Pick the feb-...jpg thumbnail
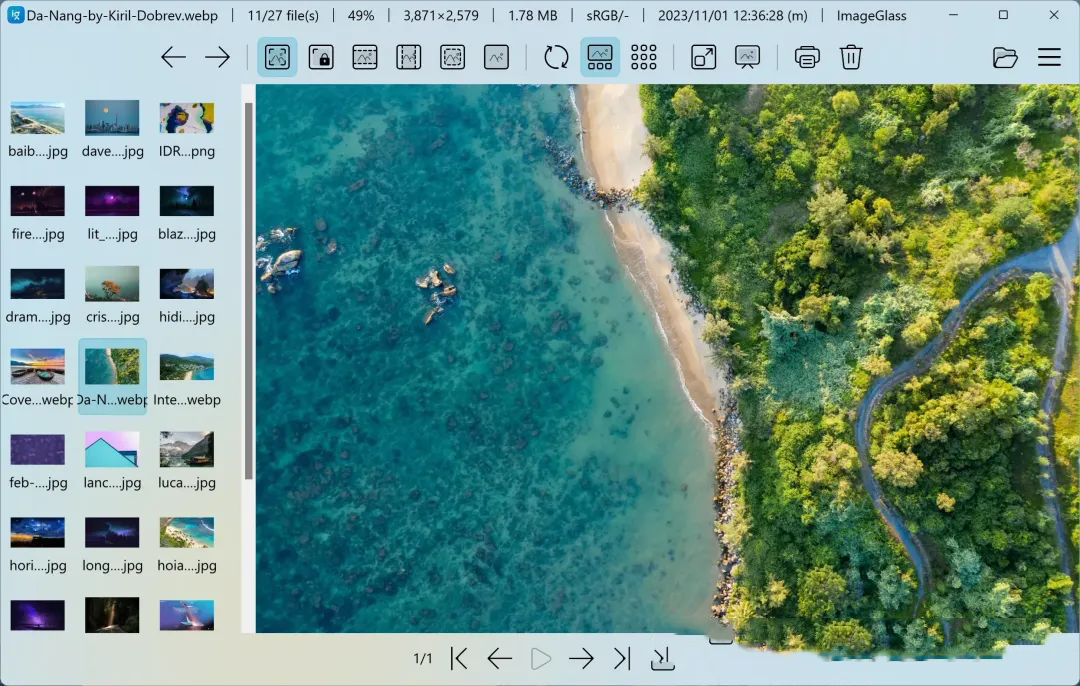 [x=38, y=461]
